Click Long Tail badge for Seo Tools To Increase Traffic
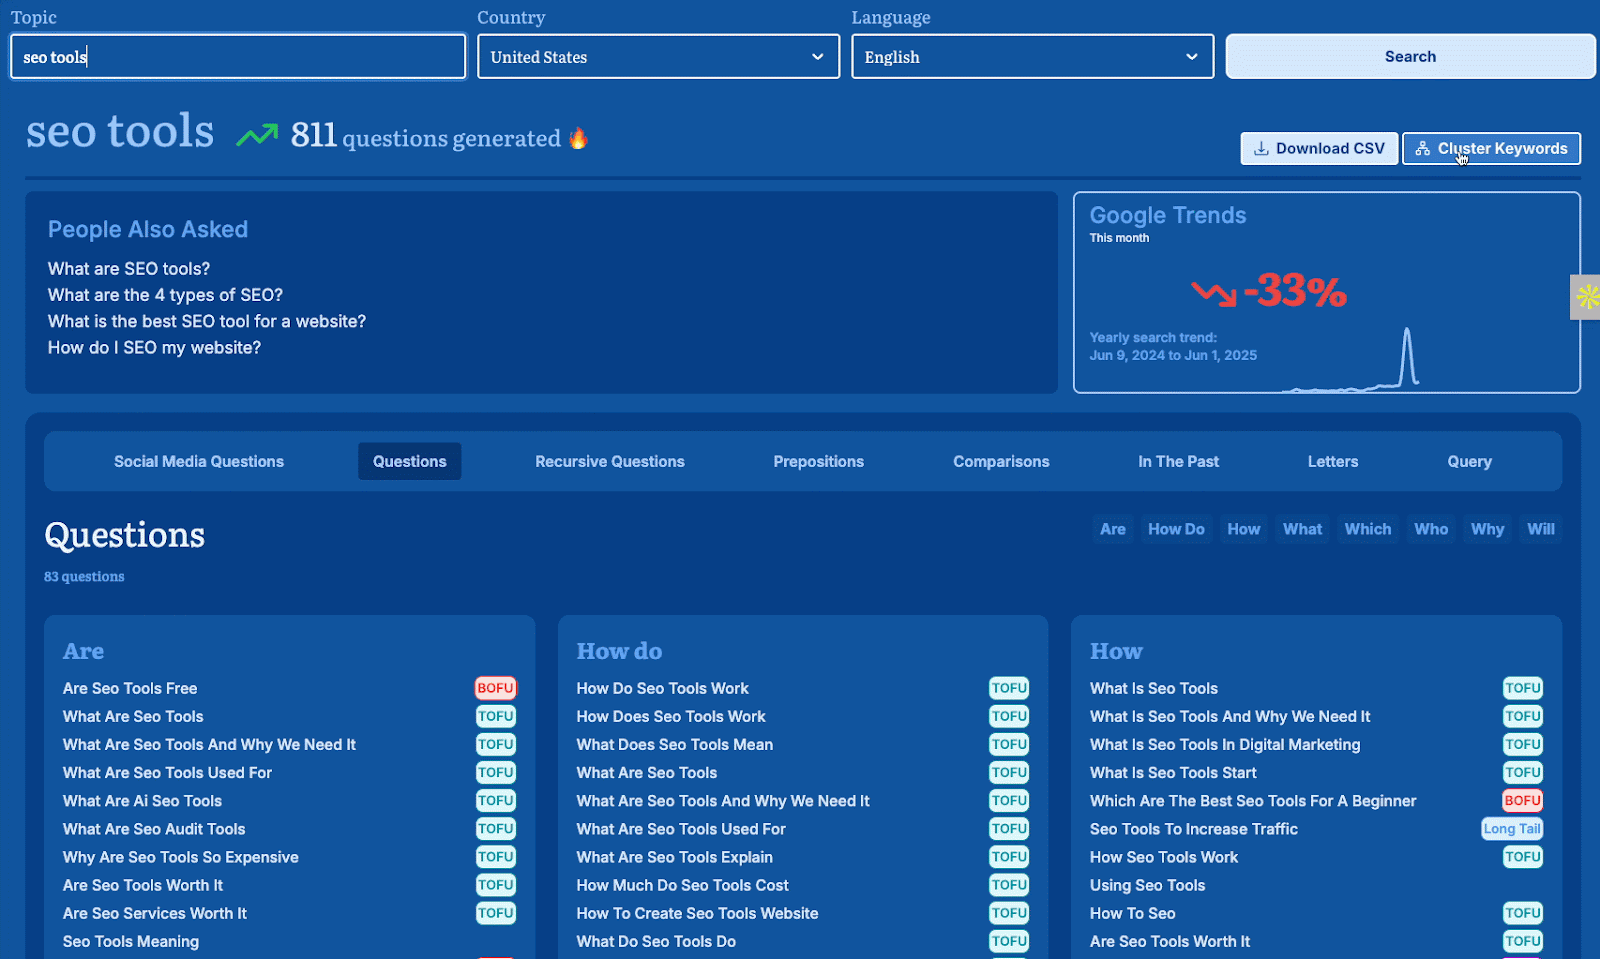 point(1512,829)
